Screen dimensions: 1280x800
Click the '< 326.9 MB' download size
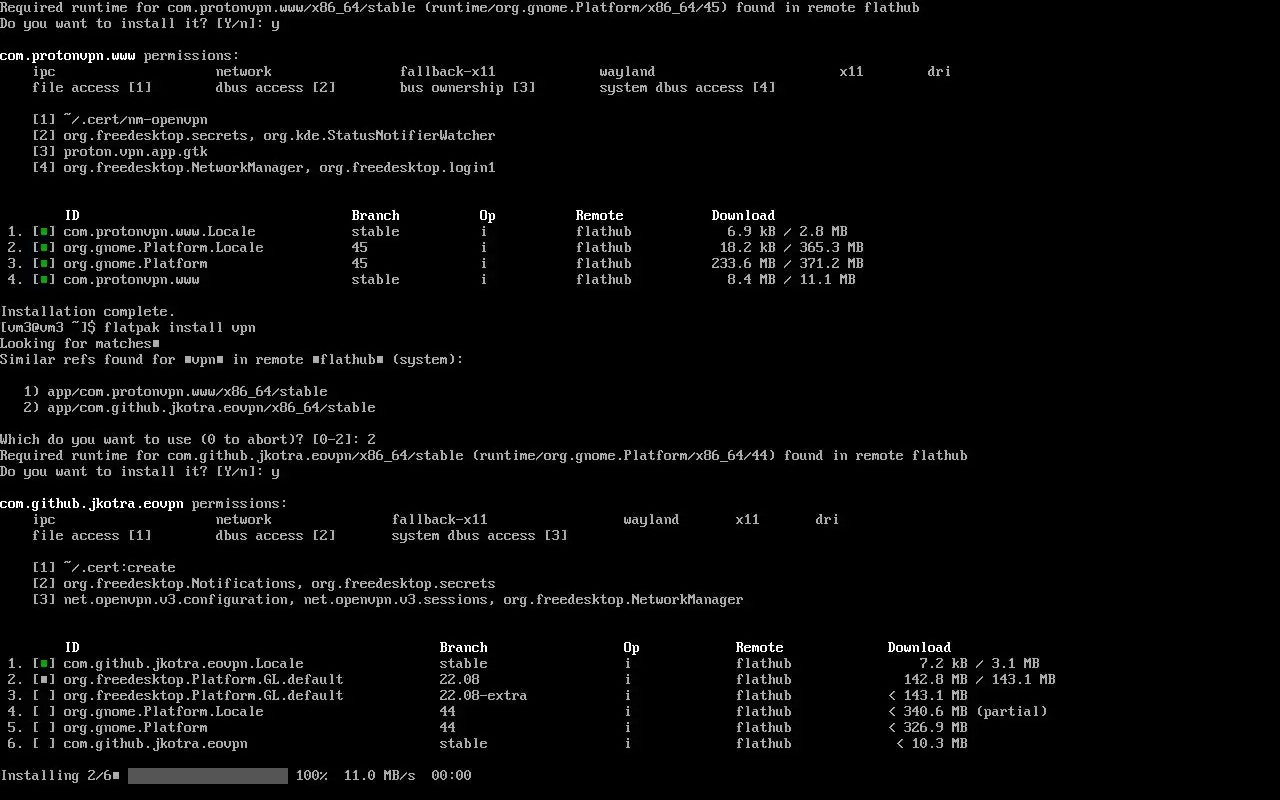click(x=928, y=728)
